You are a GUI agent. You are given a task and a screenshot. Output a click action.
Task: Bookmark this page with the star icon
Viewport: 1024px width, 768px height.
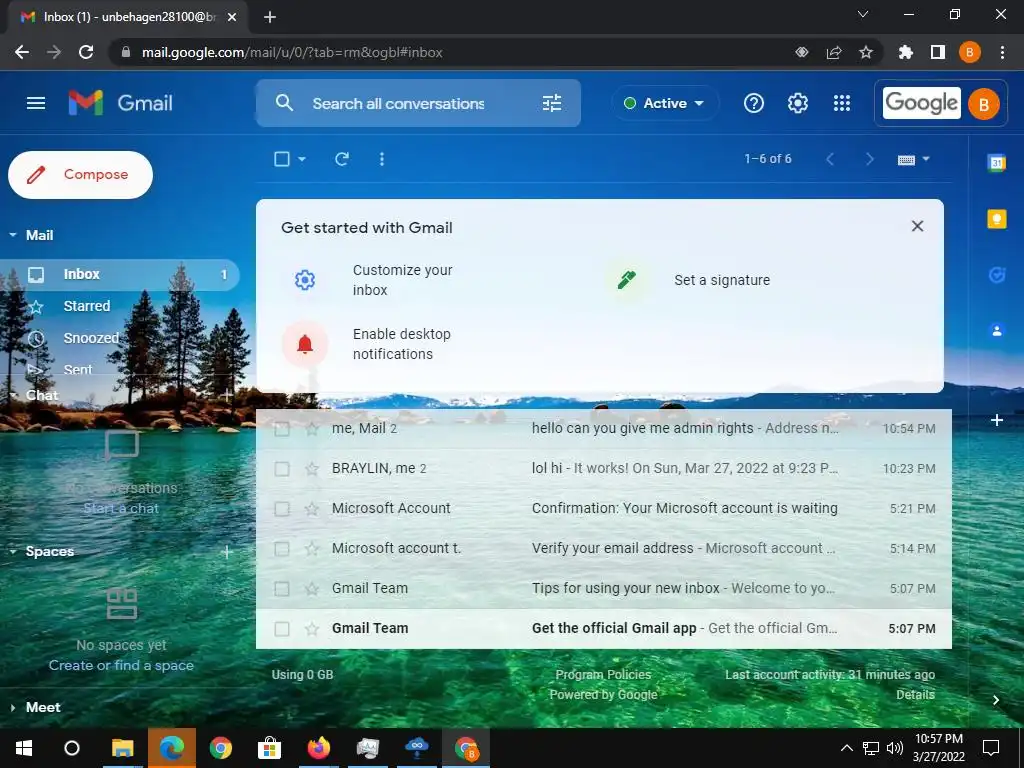click(866, 52)
